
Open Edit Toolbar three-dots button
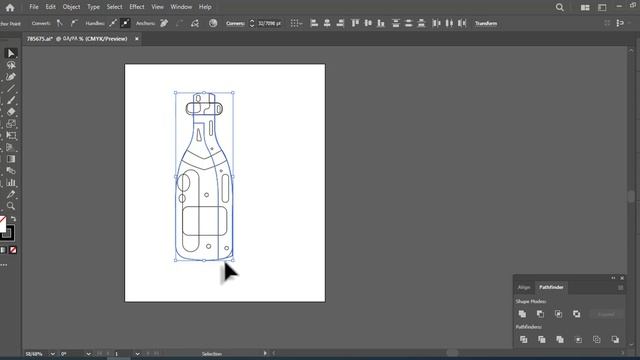coord(4,265)
